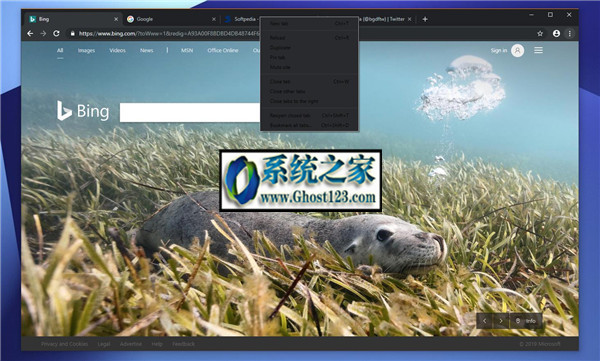
Task: Open a new tab with the plus button
Action: point(425,19)
